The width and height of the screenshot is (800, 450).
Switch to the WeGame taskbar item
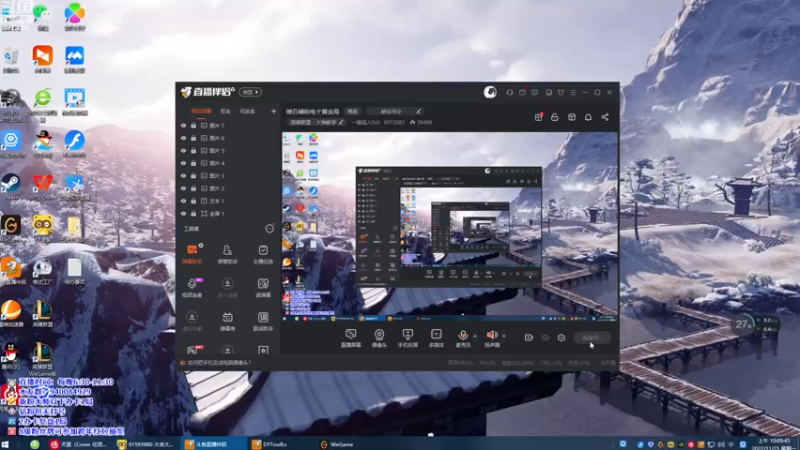337,444
